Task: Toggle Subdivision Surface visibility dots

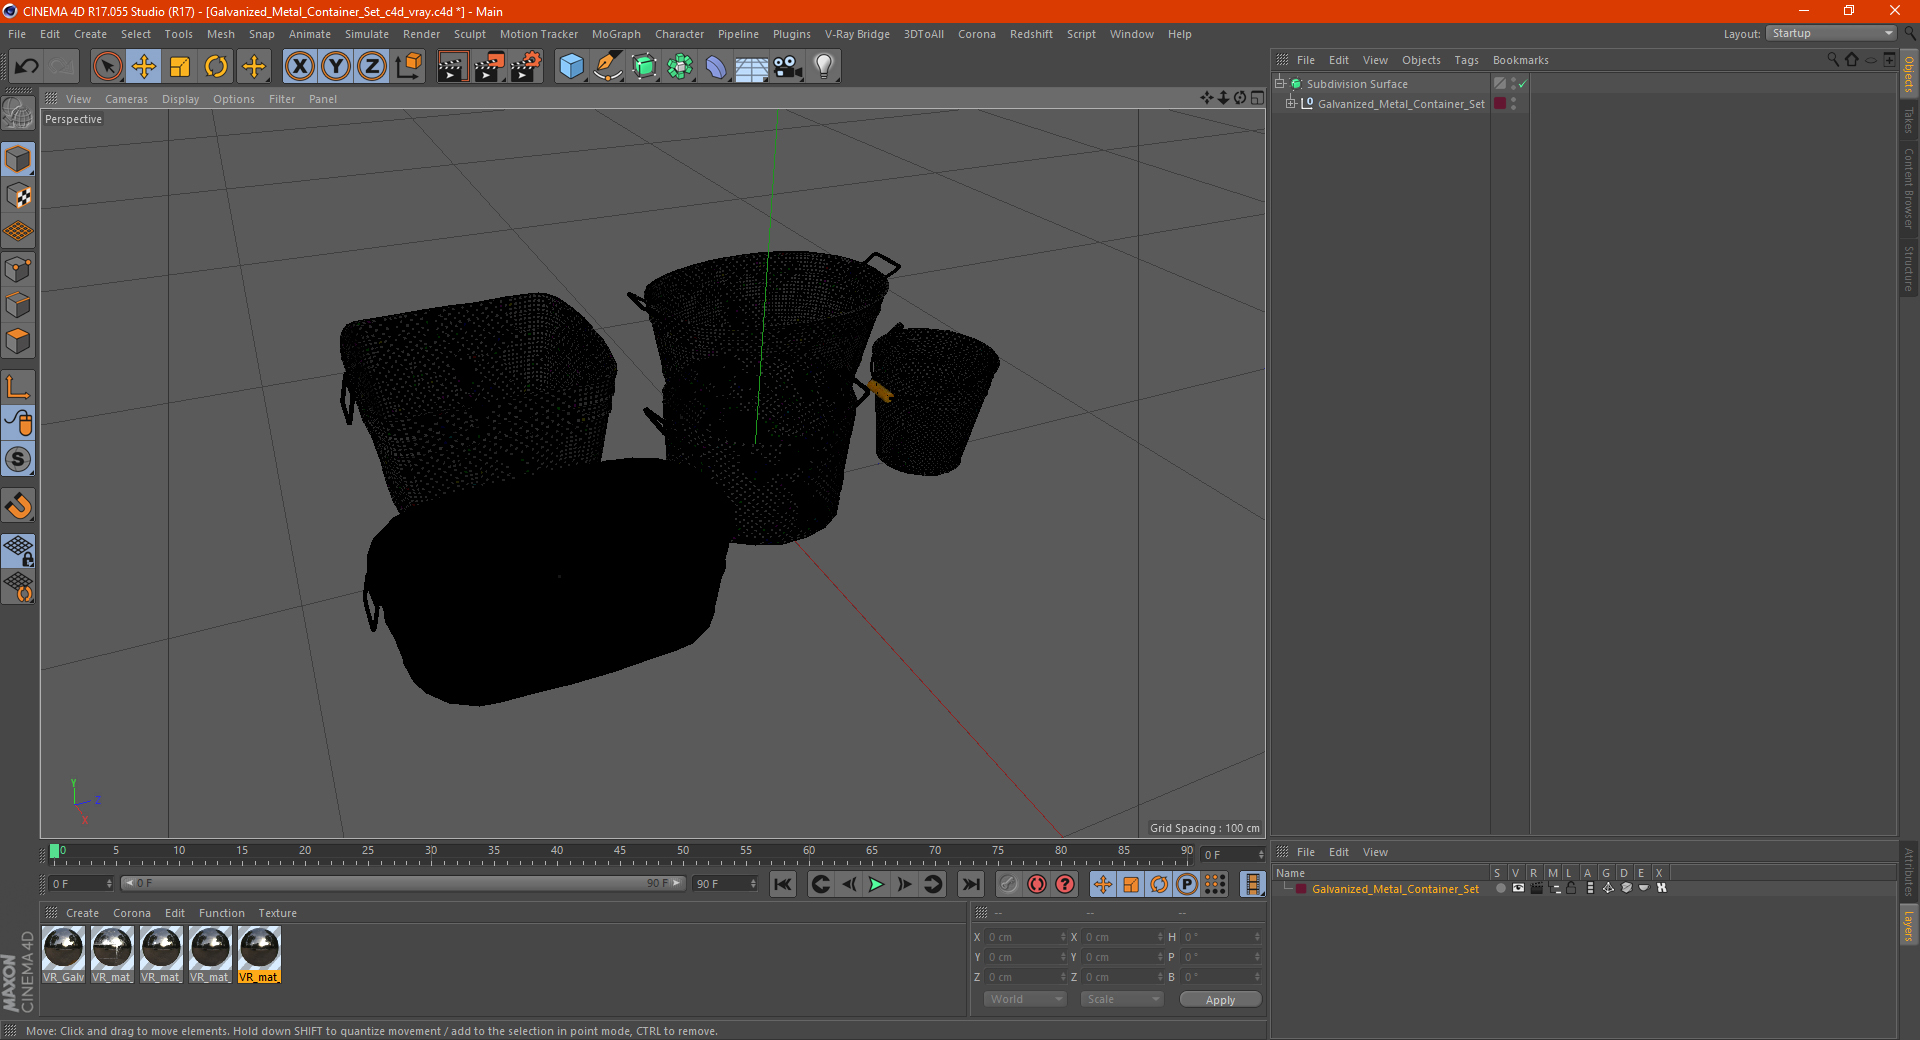Action: coord(1513,84)
